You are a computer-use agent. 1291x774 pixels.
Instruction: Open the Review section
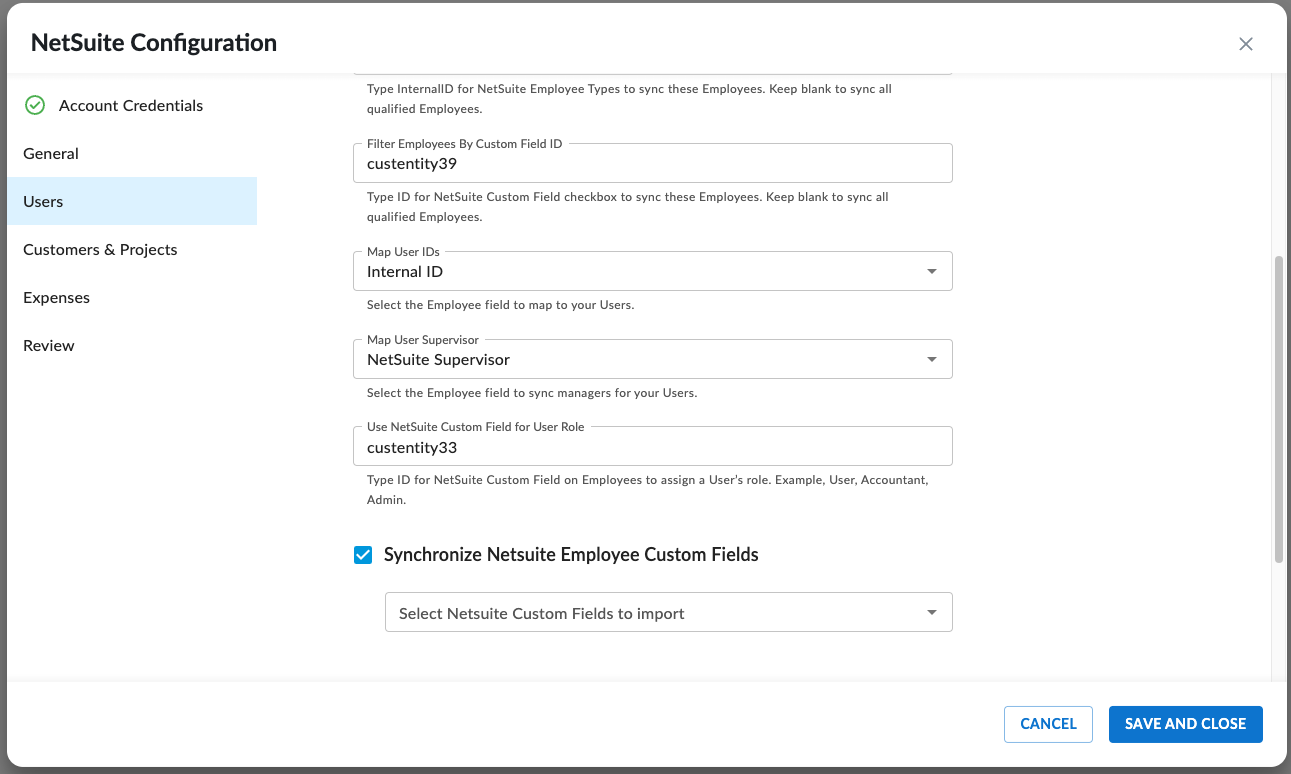pyautogui.click(x=132, y=345)
